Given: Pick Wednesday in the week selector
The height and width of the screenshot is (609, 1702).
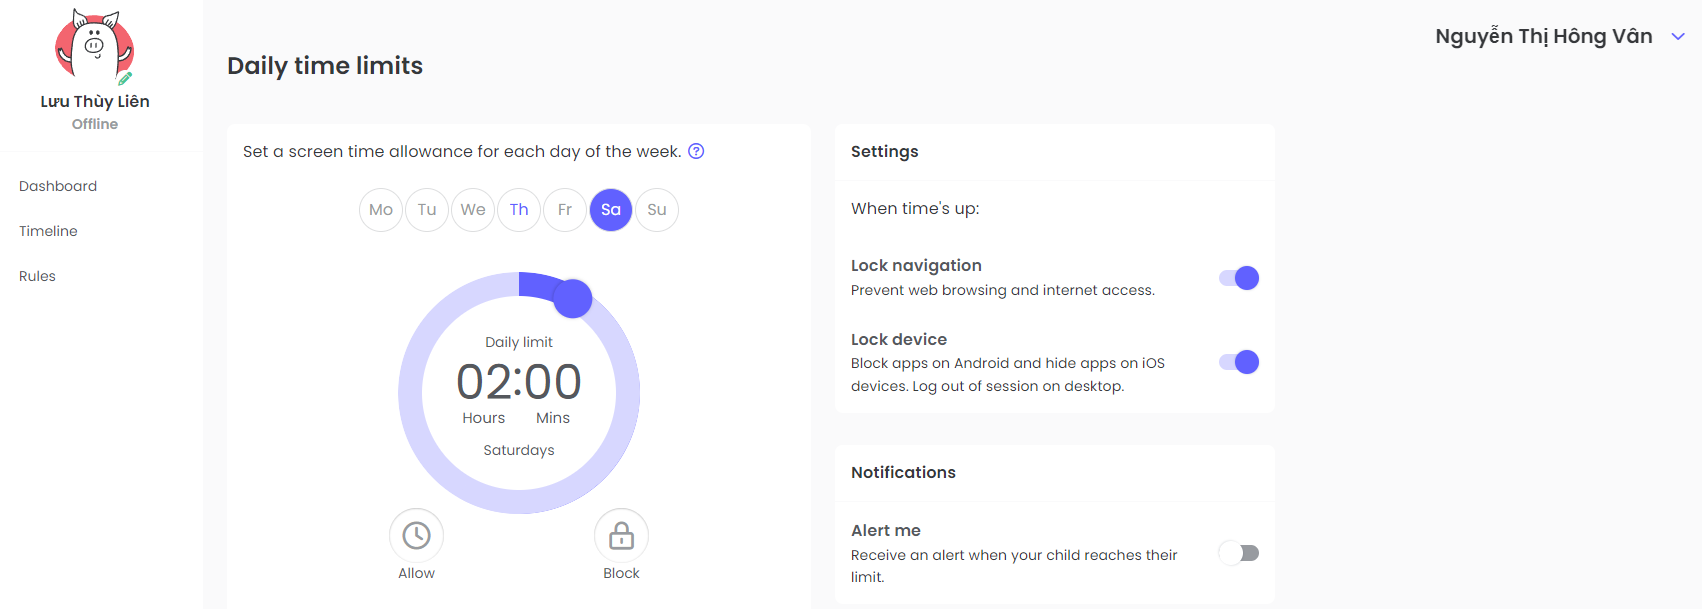Looking at the screenshot, I should pos(473,210).
